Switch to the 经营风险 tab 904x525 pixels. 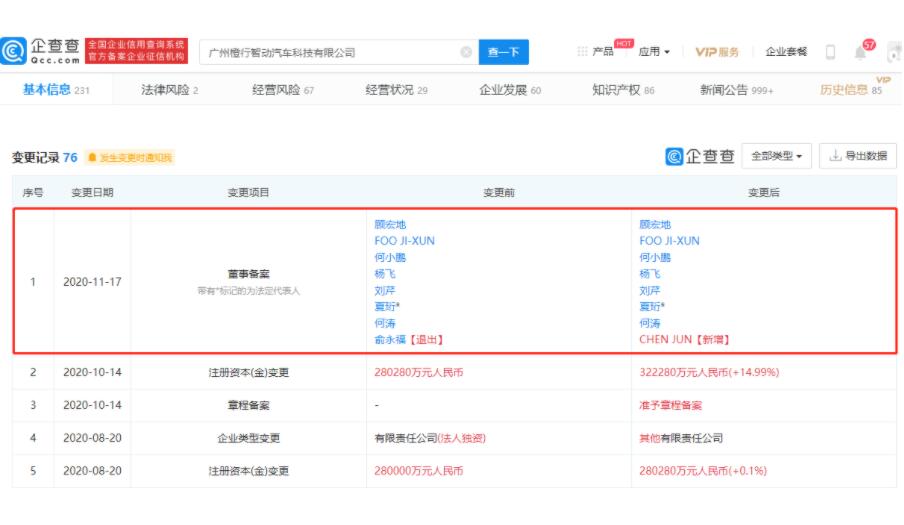[x=282, y=90]
